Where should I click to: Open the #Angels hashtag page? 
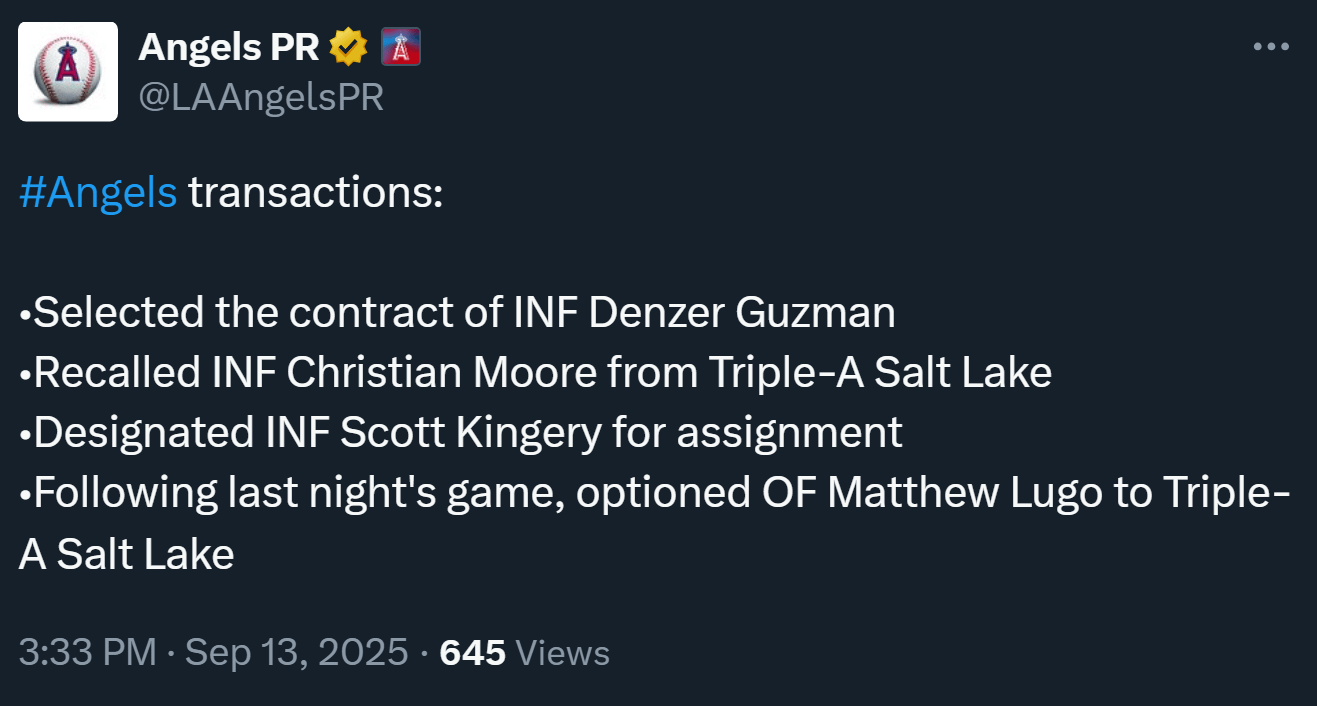[x=97, y=192]
